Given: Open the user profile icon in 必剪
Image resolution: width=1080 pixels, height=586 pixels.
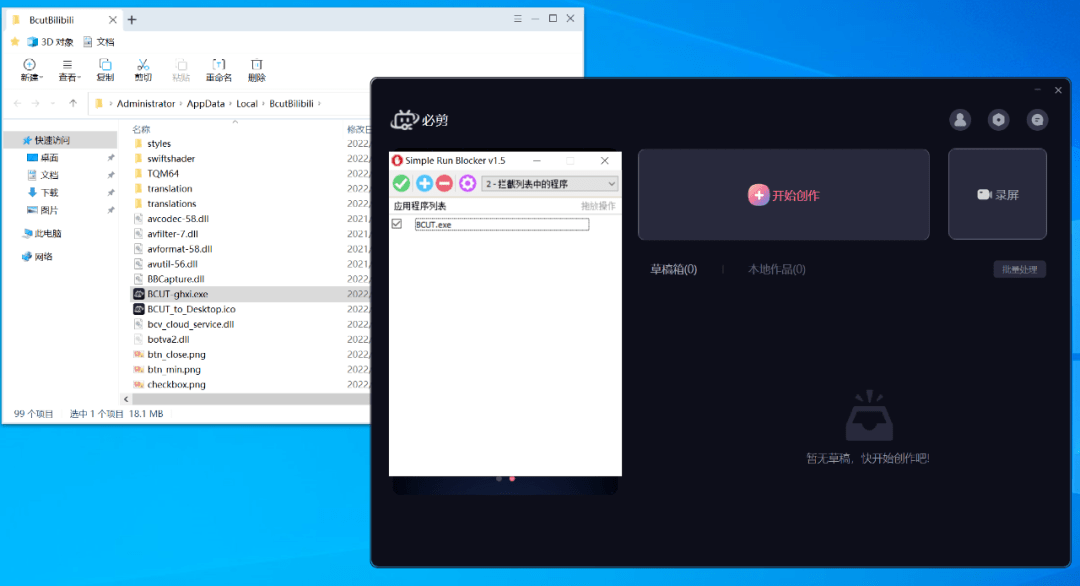Looking at the screenshot, I should tap(960, 120).
